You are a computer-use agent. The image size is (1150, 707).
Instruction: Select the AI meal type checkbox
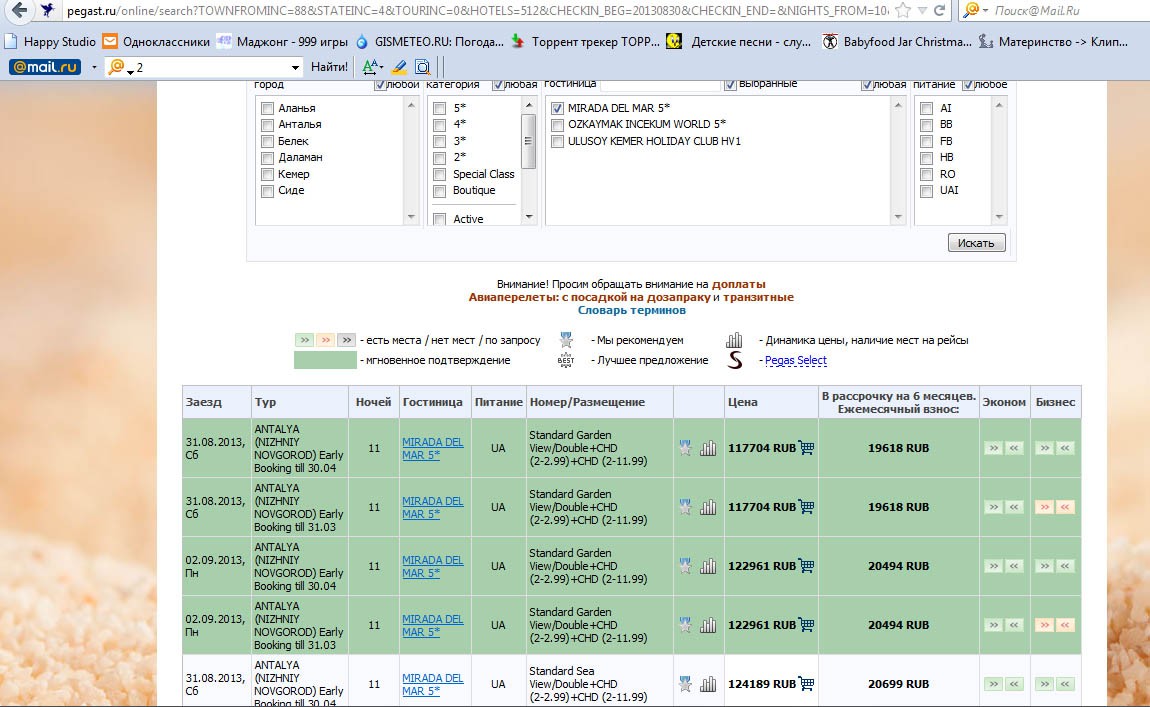(927, 109)
